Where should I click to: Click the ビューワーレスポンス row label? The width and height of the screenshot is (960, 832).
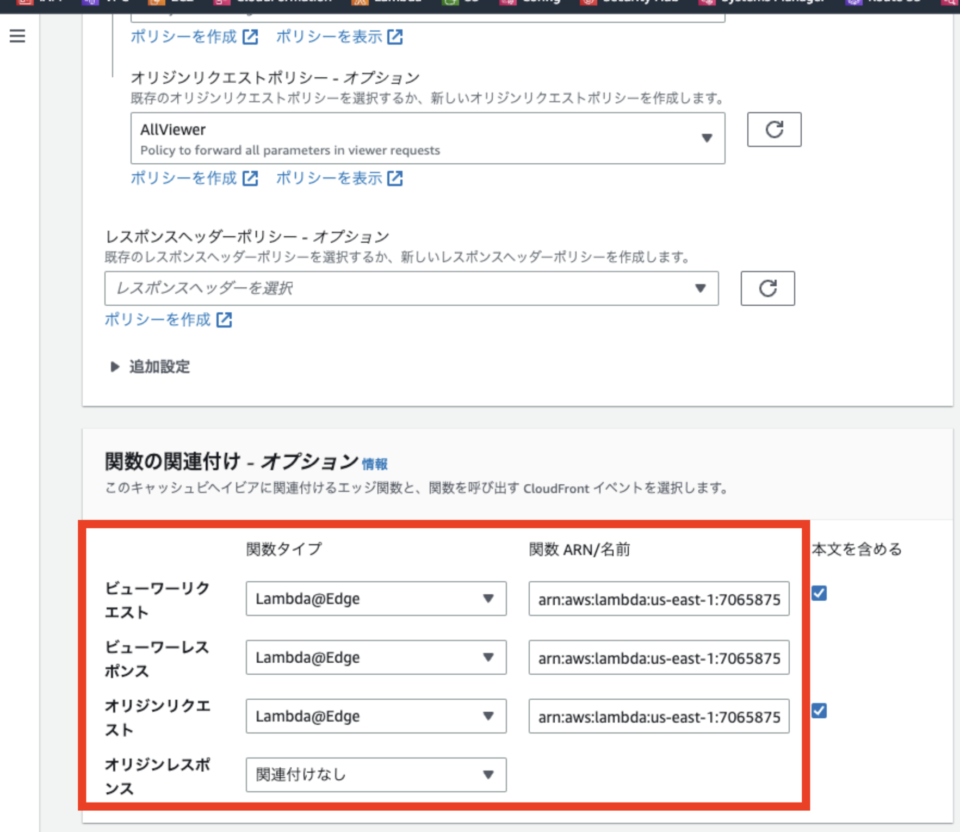(x=157, y=659)
